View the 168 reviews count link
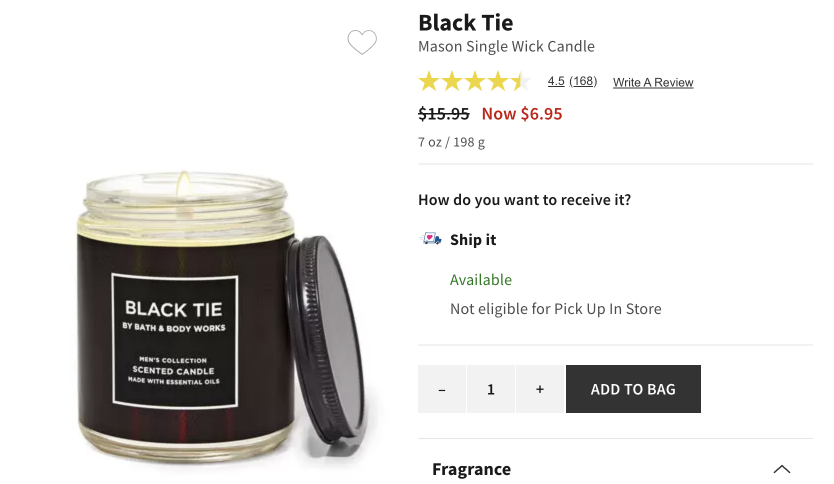The height and width of the screenshot is (484, 834). coord(583,82)
